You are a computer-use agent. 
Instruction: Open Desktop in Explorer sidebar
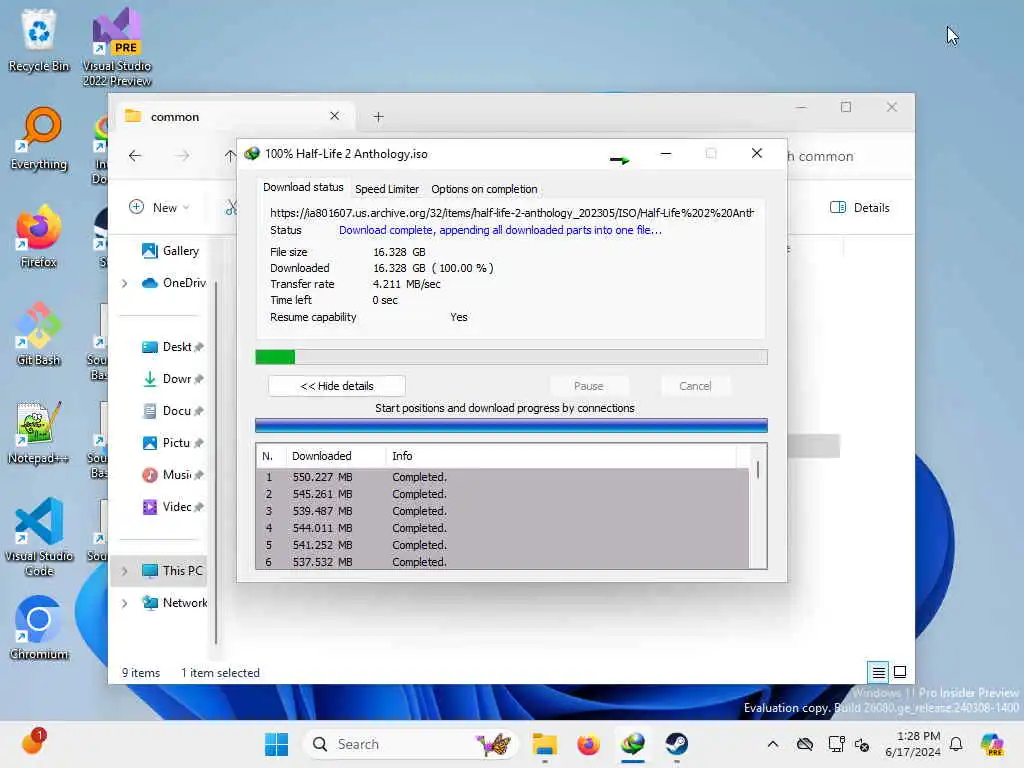[x=172, y=347]
